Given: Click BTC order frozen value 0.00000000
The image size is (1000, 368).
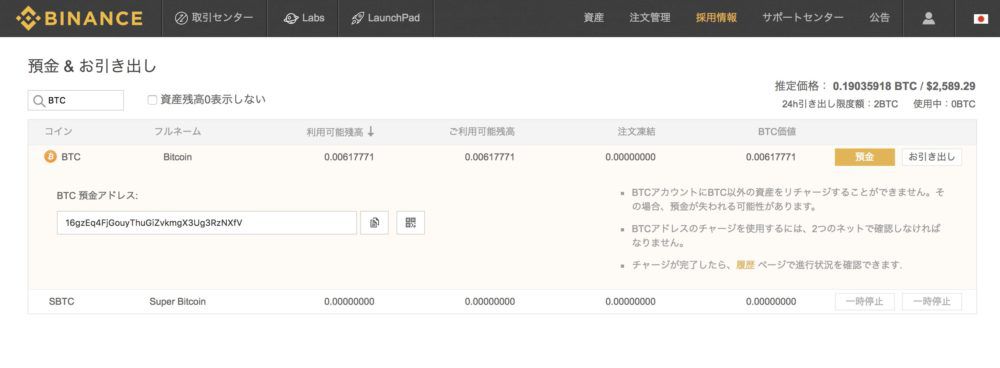Looking at the screenshot, I should pos(630,157).
